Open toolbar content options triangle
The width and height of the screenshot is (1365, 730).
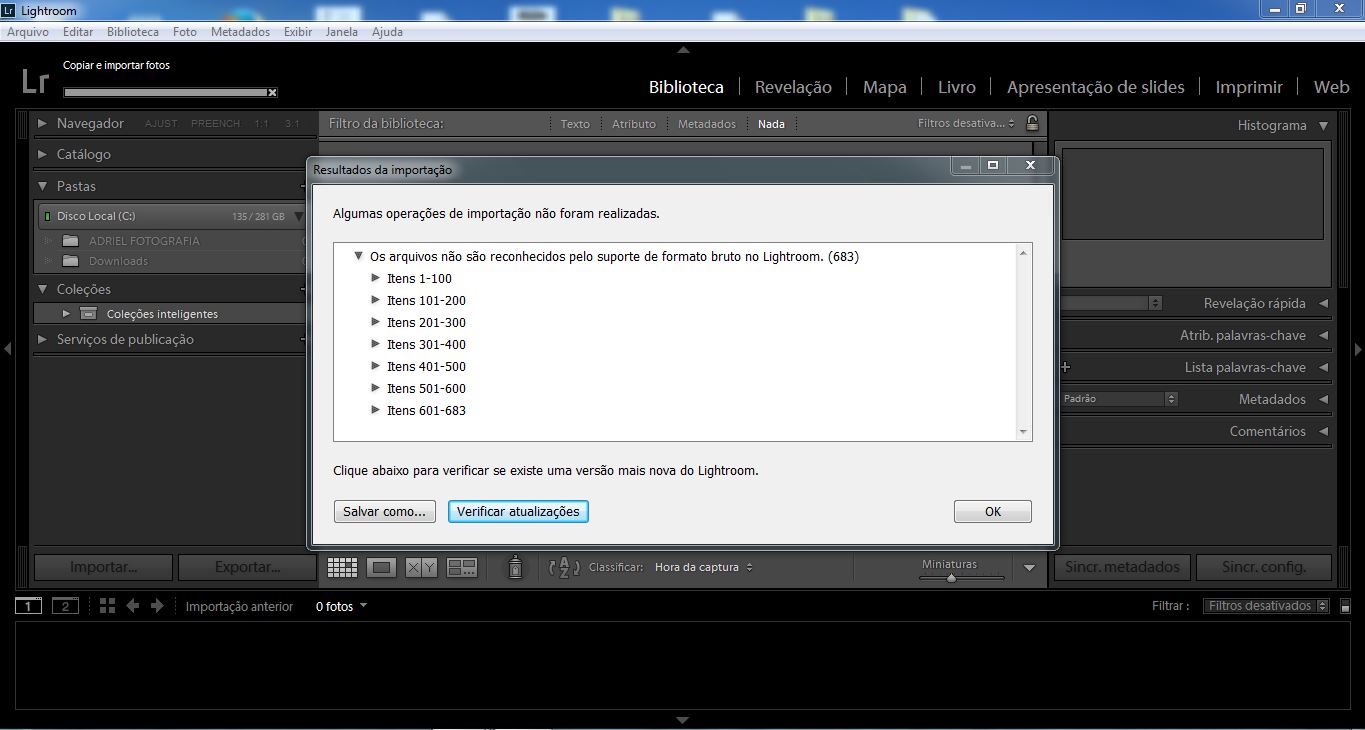click(1029, 568)
